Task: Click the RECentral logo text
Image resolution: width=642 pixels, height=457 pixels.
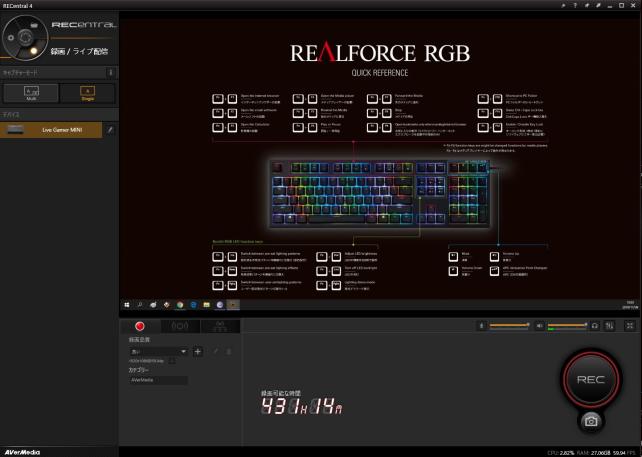Action: click(x=84, y=25)
